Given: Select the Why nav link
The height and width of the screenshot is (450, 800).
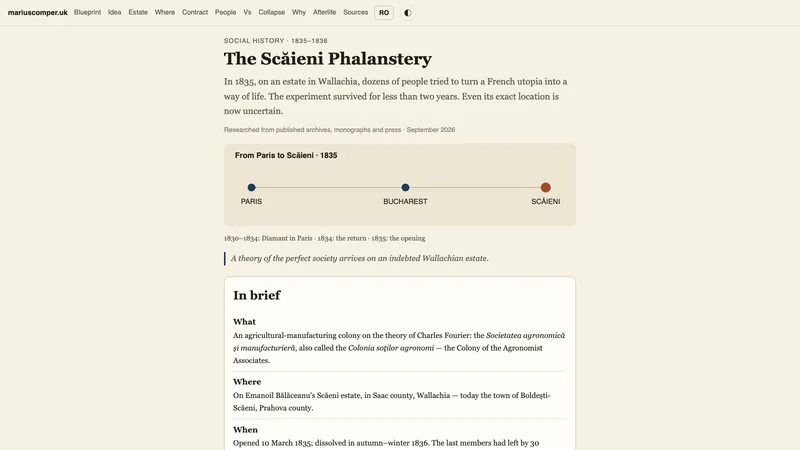Looking at the screenshot, I should pos(299,12).
